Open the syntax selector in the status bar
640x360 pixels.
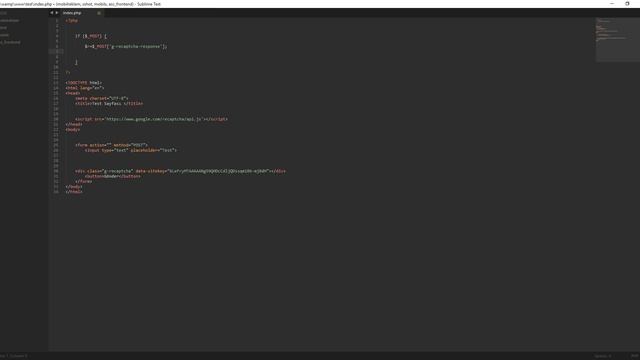[x=635, y=356]
